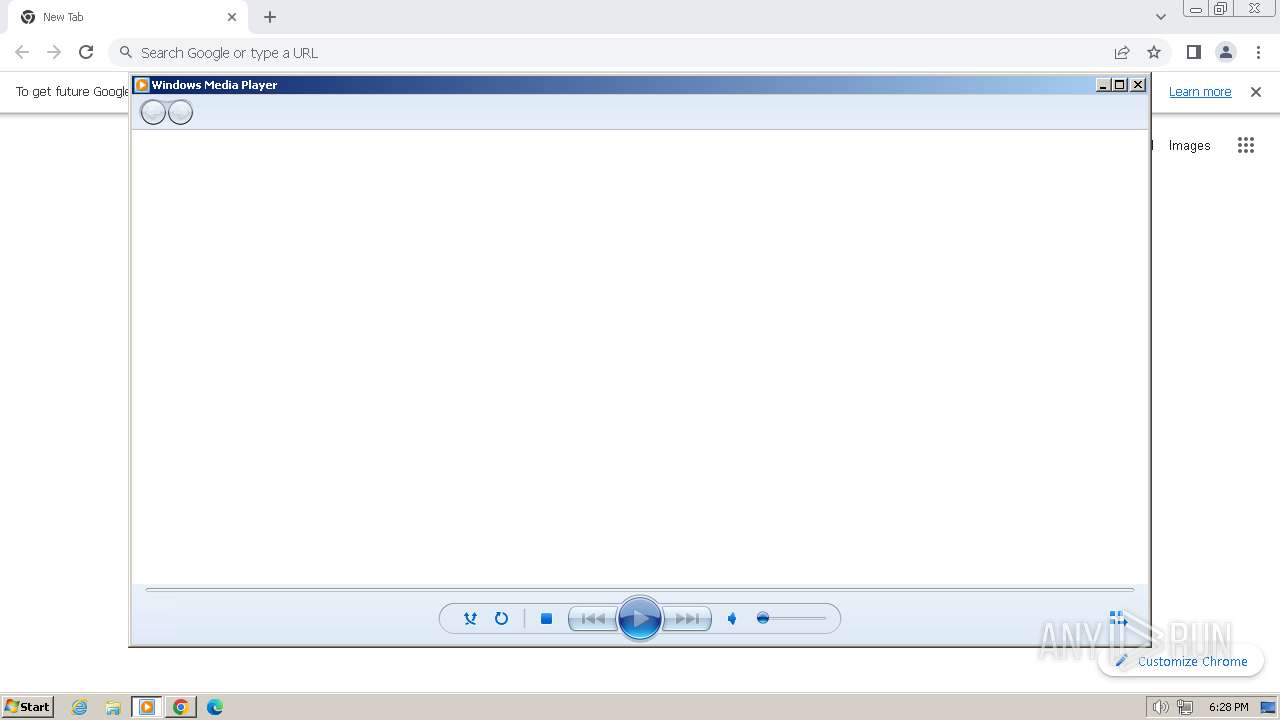
Task: Click the Media Player seek bar
Action: (640, 590)
